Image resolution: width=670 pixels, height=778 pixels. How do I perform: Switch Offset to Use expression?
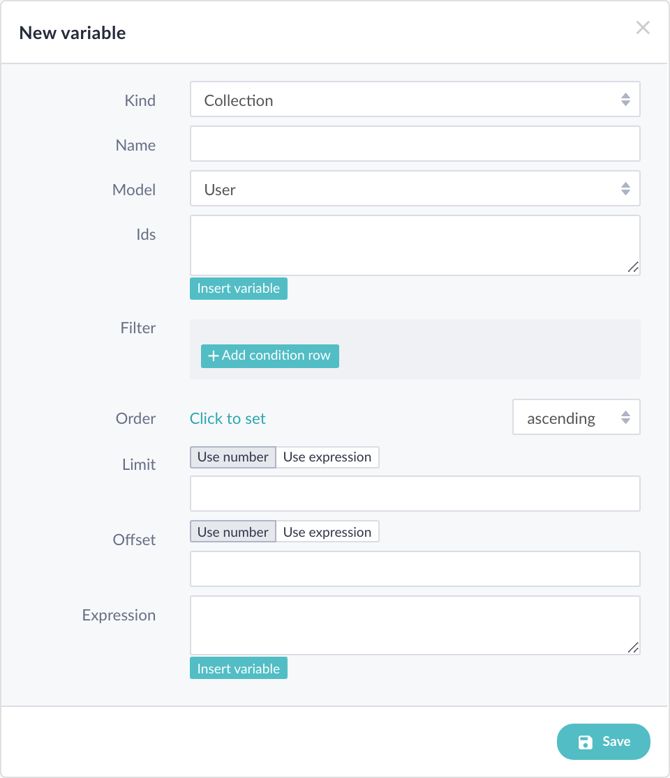(327, 532)
